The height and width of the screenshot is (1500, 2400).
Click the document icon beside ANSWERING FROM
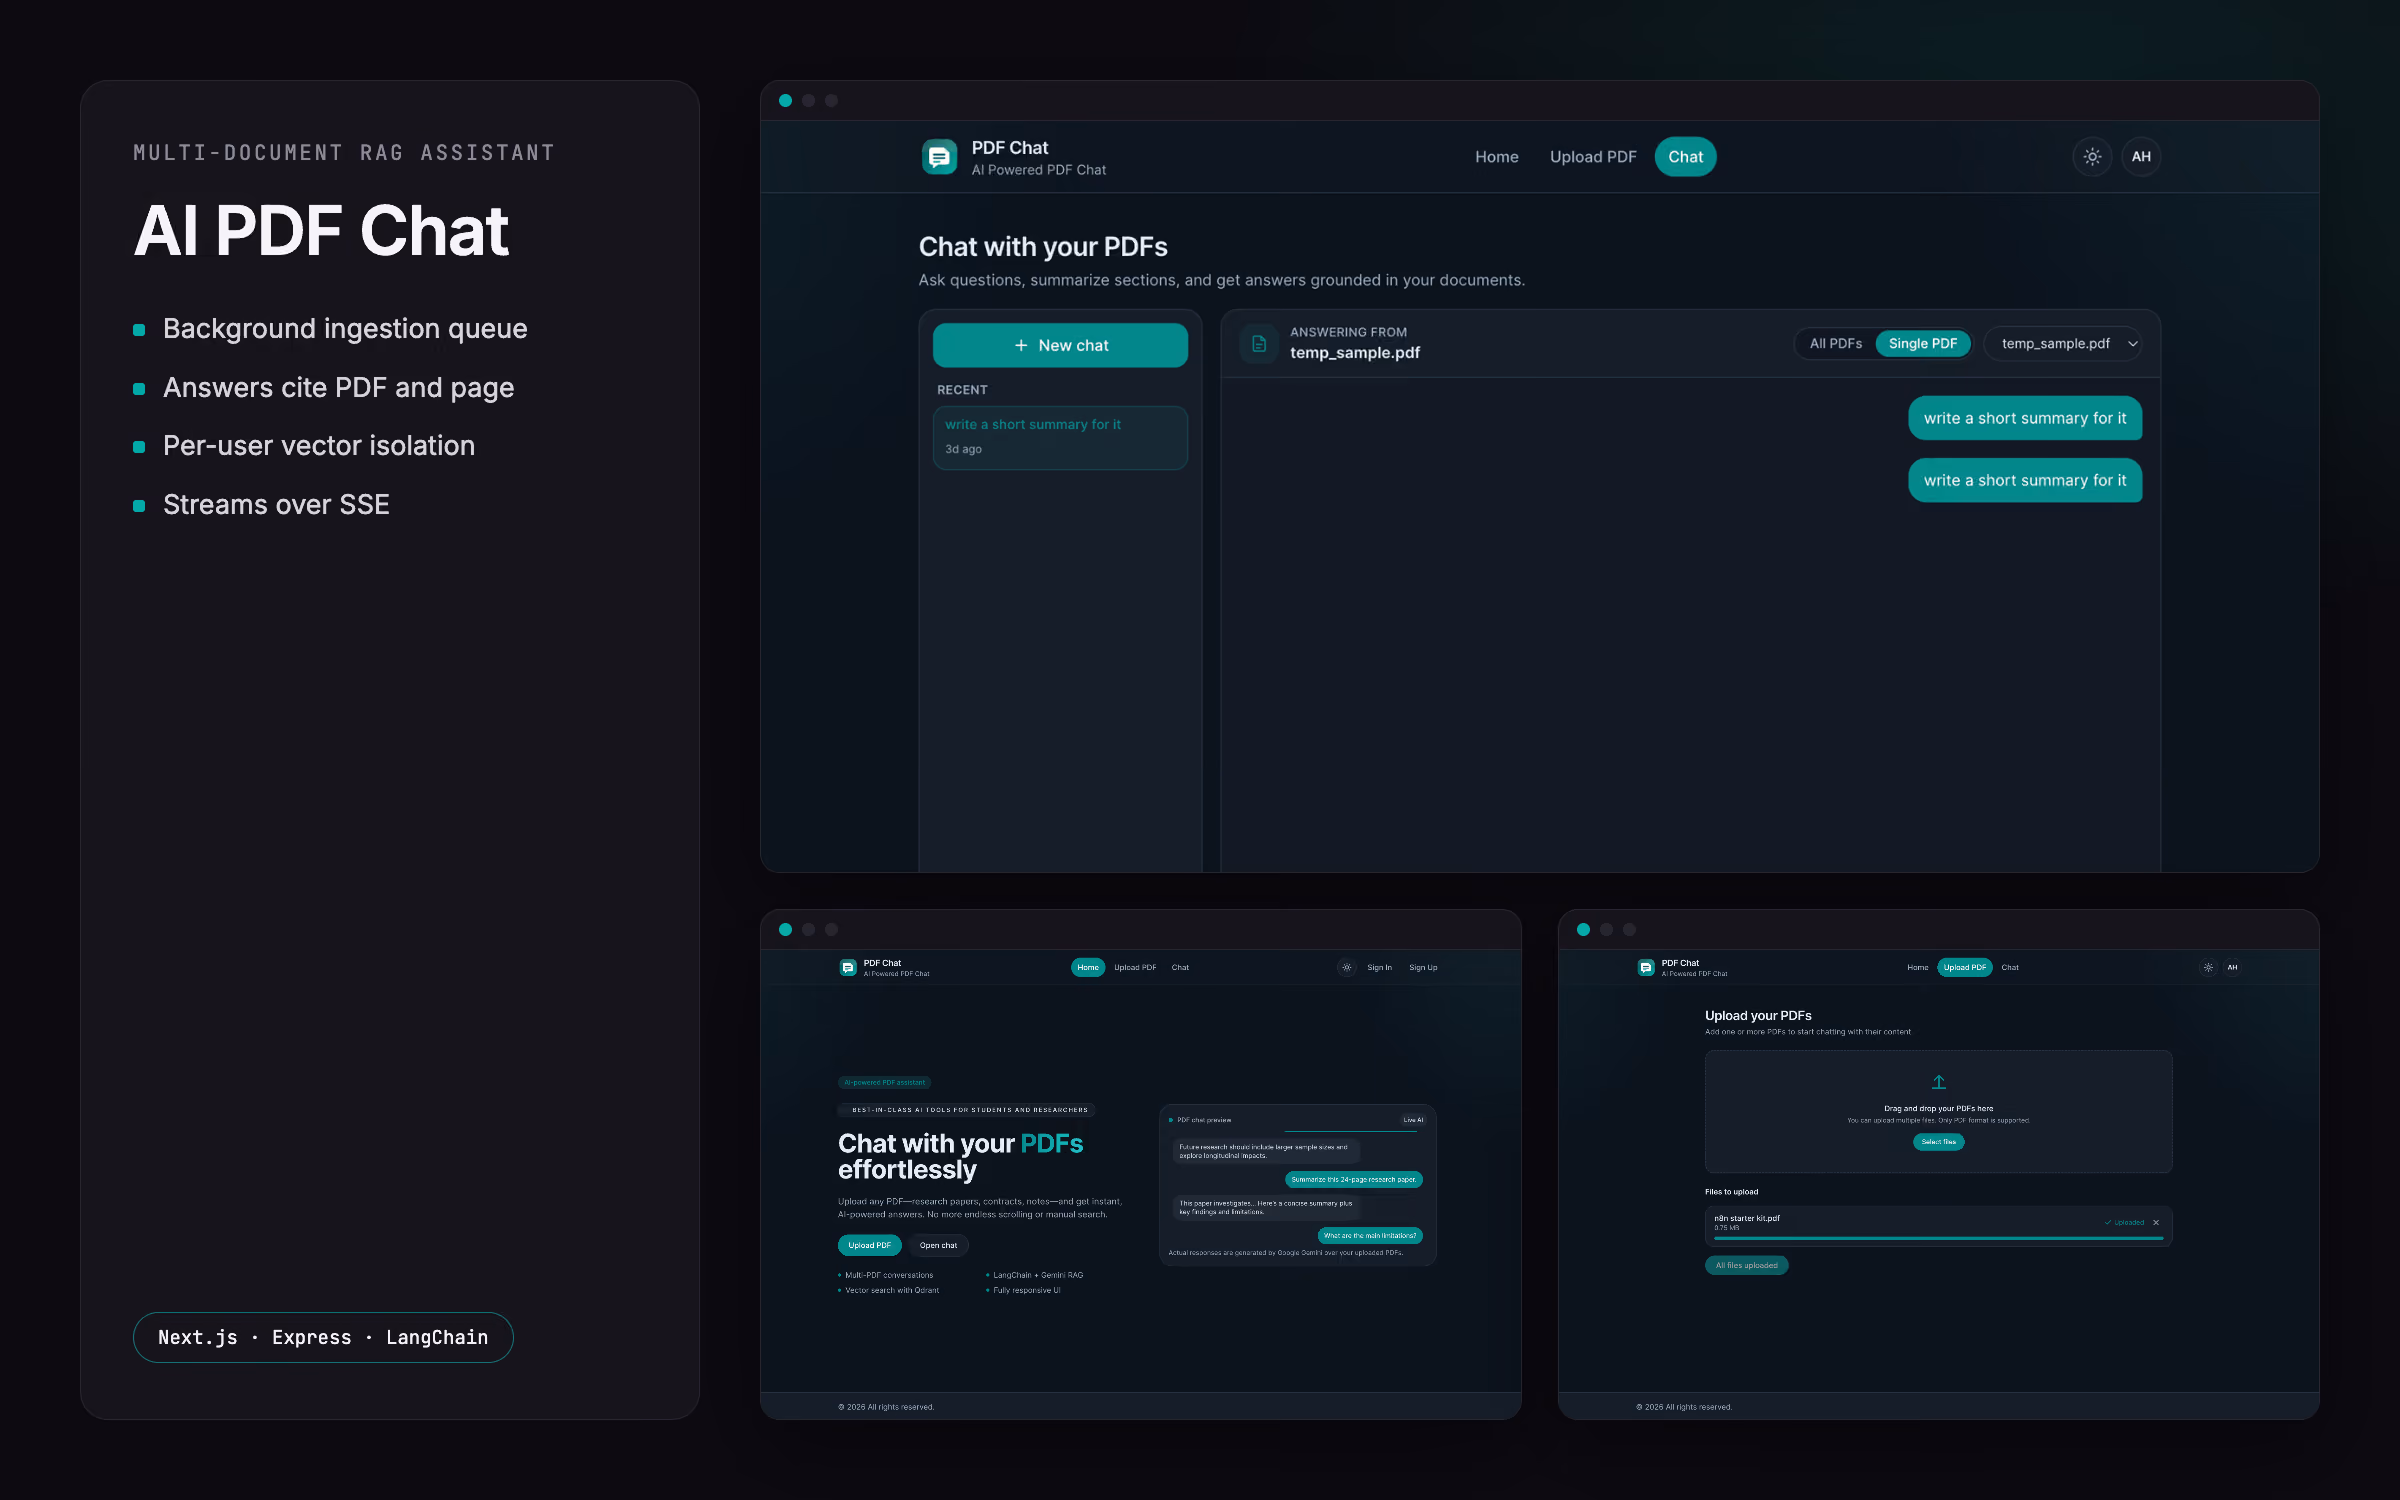coord(1259,343)
